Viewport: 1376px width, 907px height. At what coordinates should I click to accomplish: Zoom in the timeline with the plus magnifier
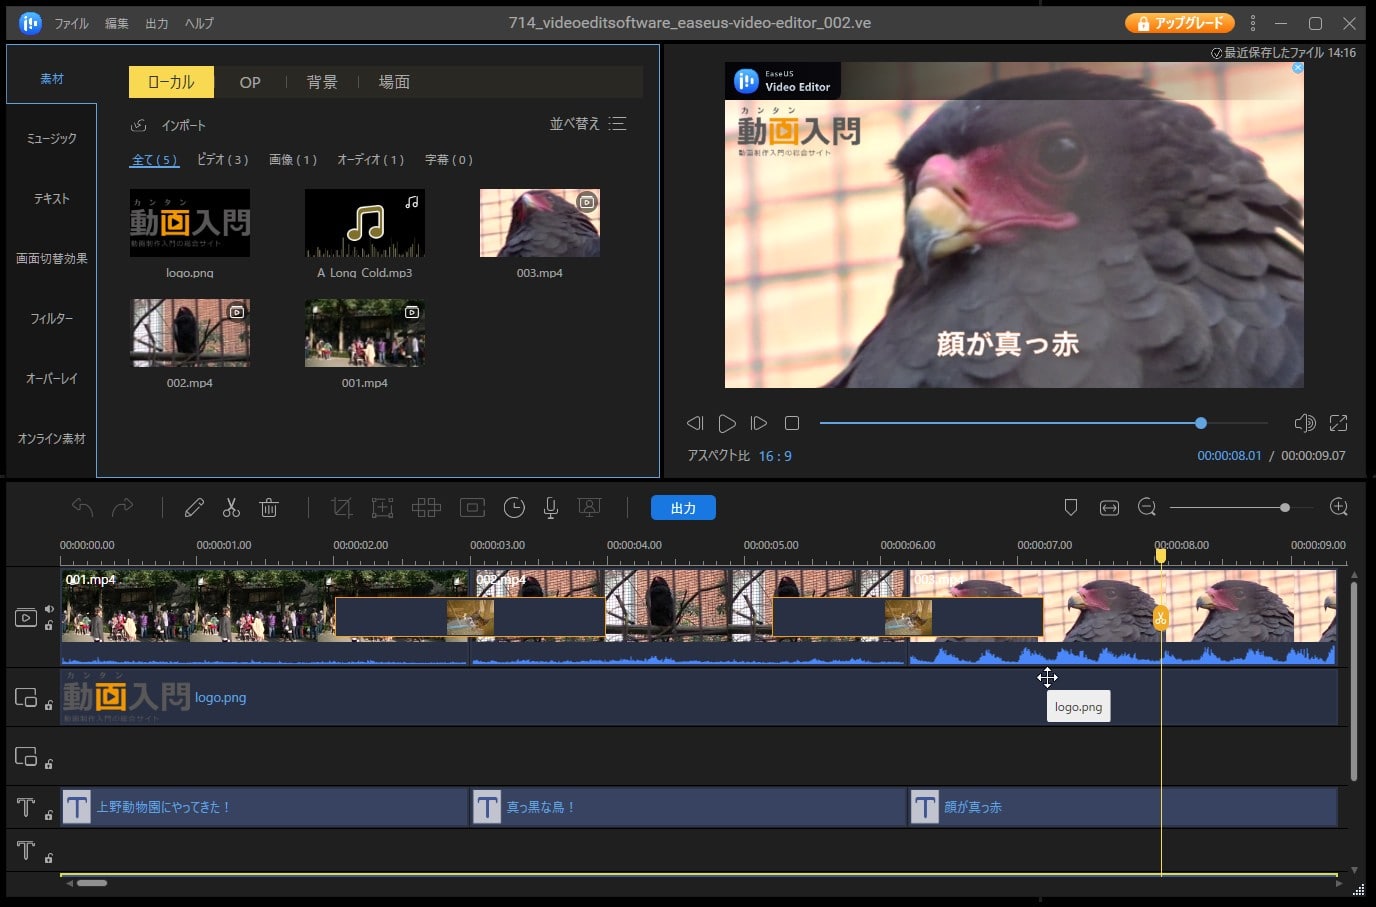pos(1339,508)
